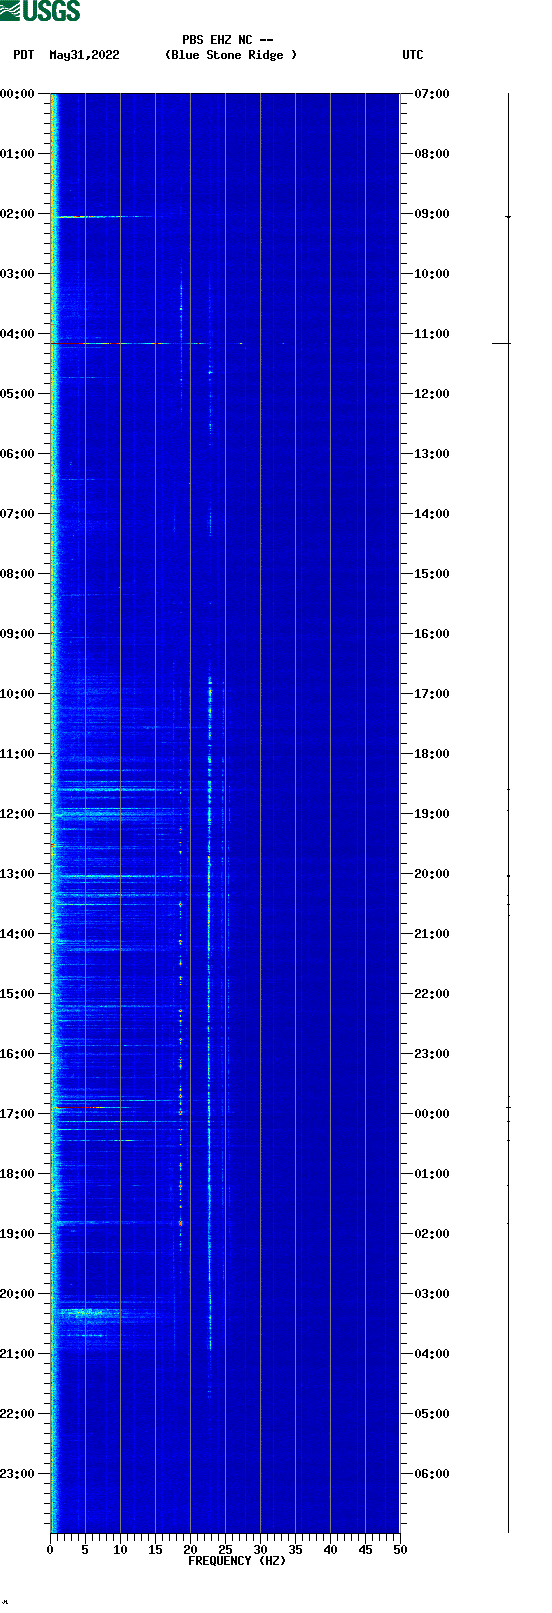The image size is (552, 1613).
Task: Click the 02:00 PDT time label
Action: point(17,214)
